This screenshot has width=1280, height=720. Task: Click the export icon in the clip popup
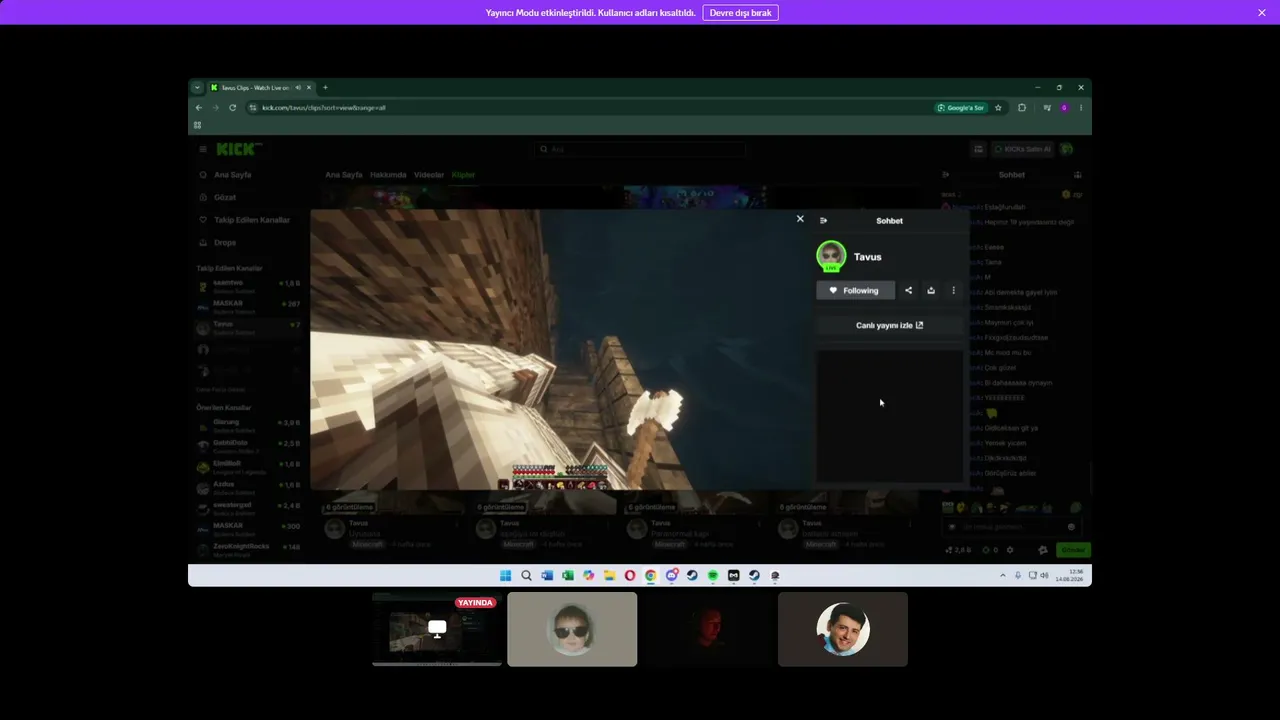[x=931, y=291]
